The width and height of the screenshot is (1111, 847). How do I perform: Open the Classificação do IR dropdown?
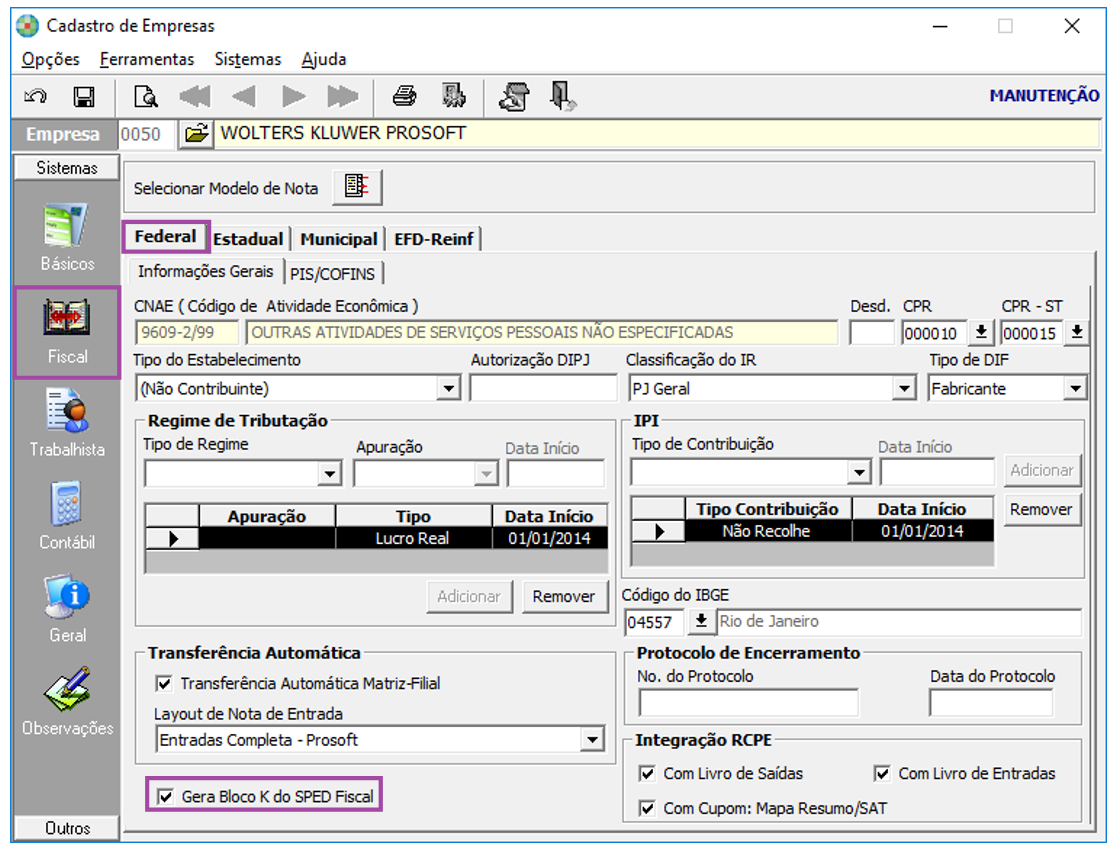coord(905,388)
